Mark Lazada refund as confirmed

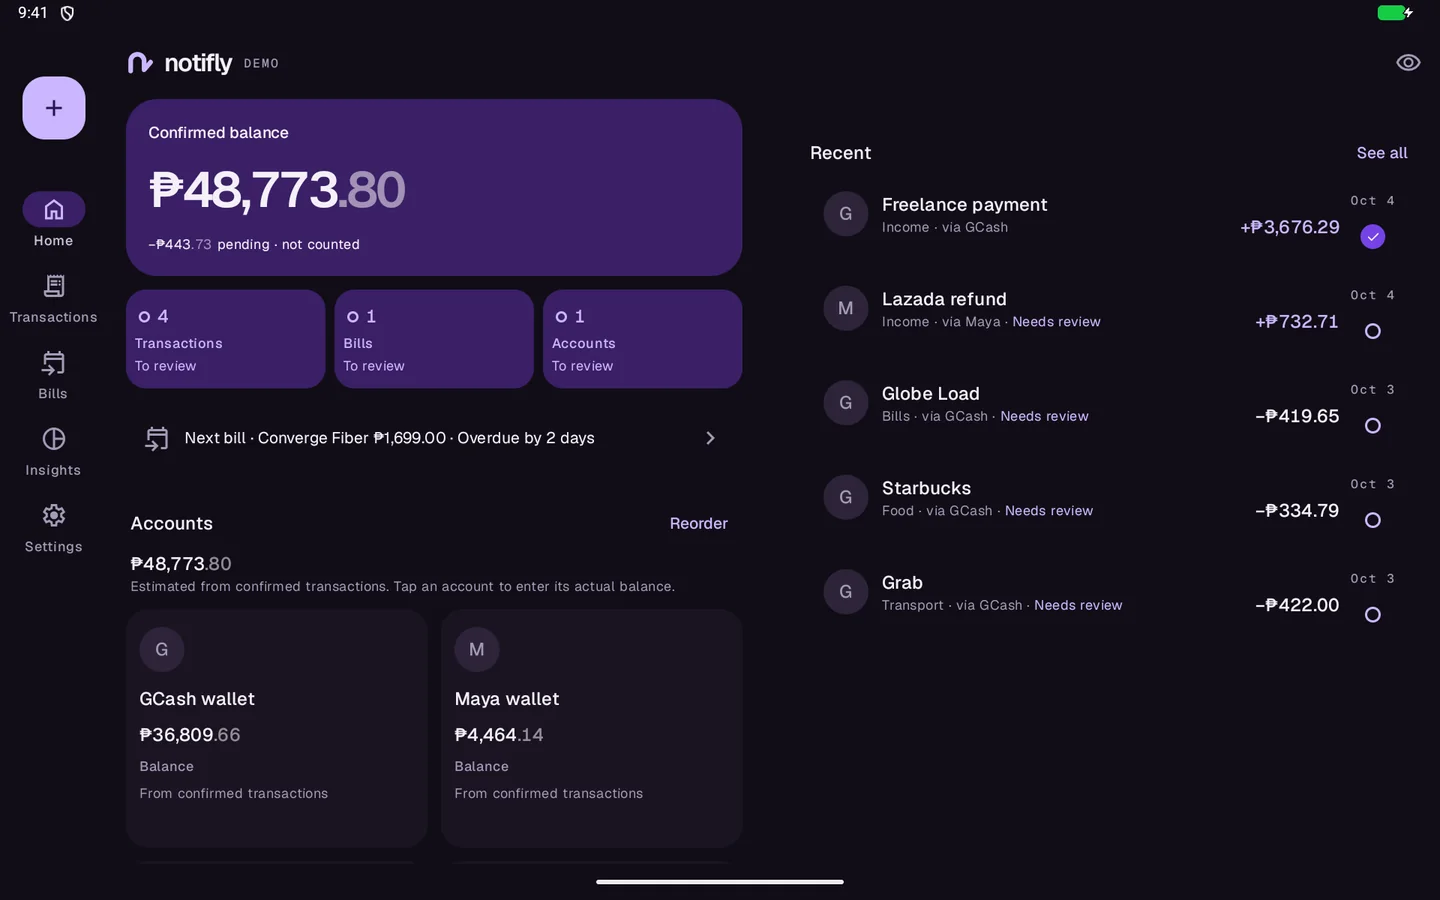point(1373,331)
